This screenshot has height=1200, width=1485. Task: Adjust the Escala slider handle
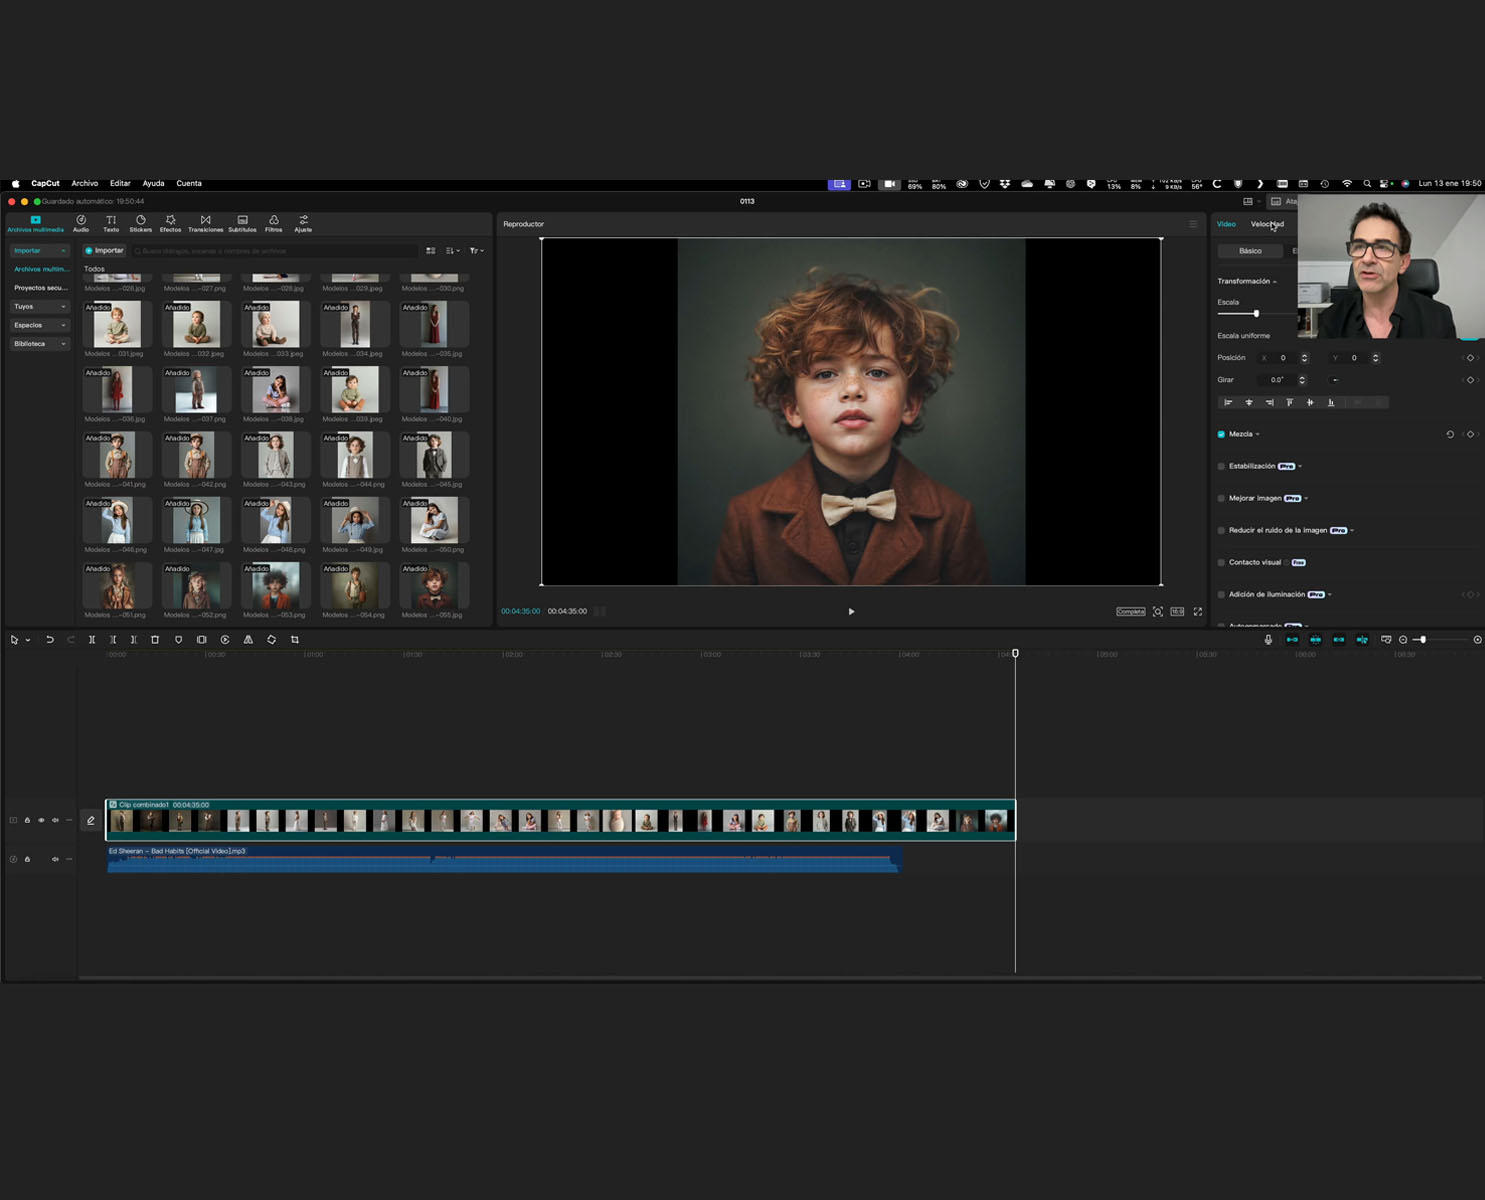pyautogui.click(x=1256, y=314)
